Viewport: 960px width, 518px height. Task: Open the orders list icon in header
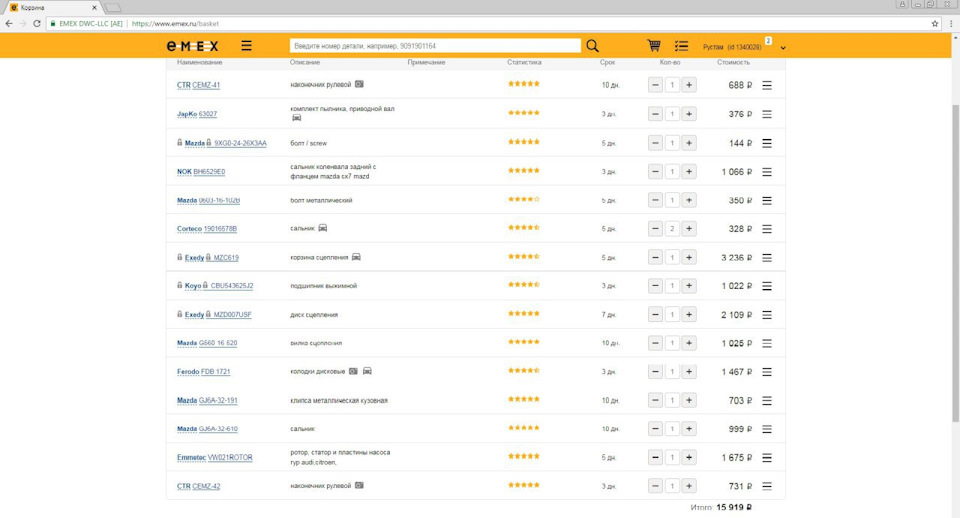click(681, 46)
